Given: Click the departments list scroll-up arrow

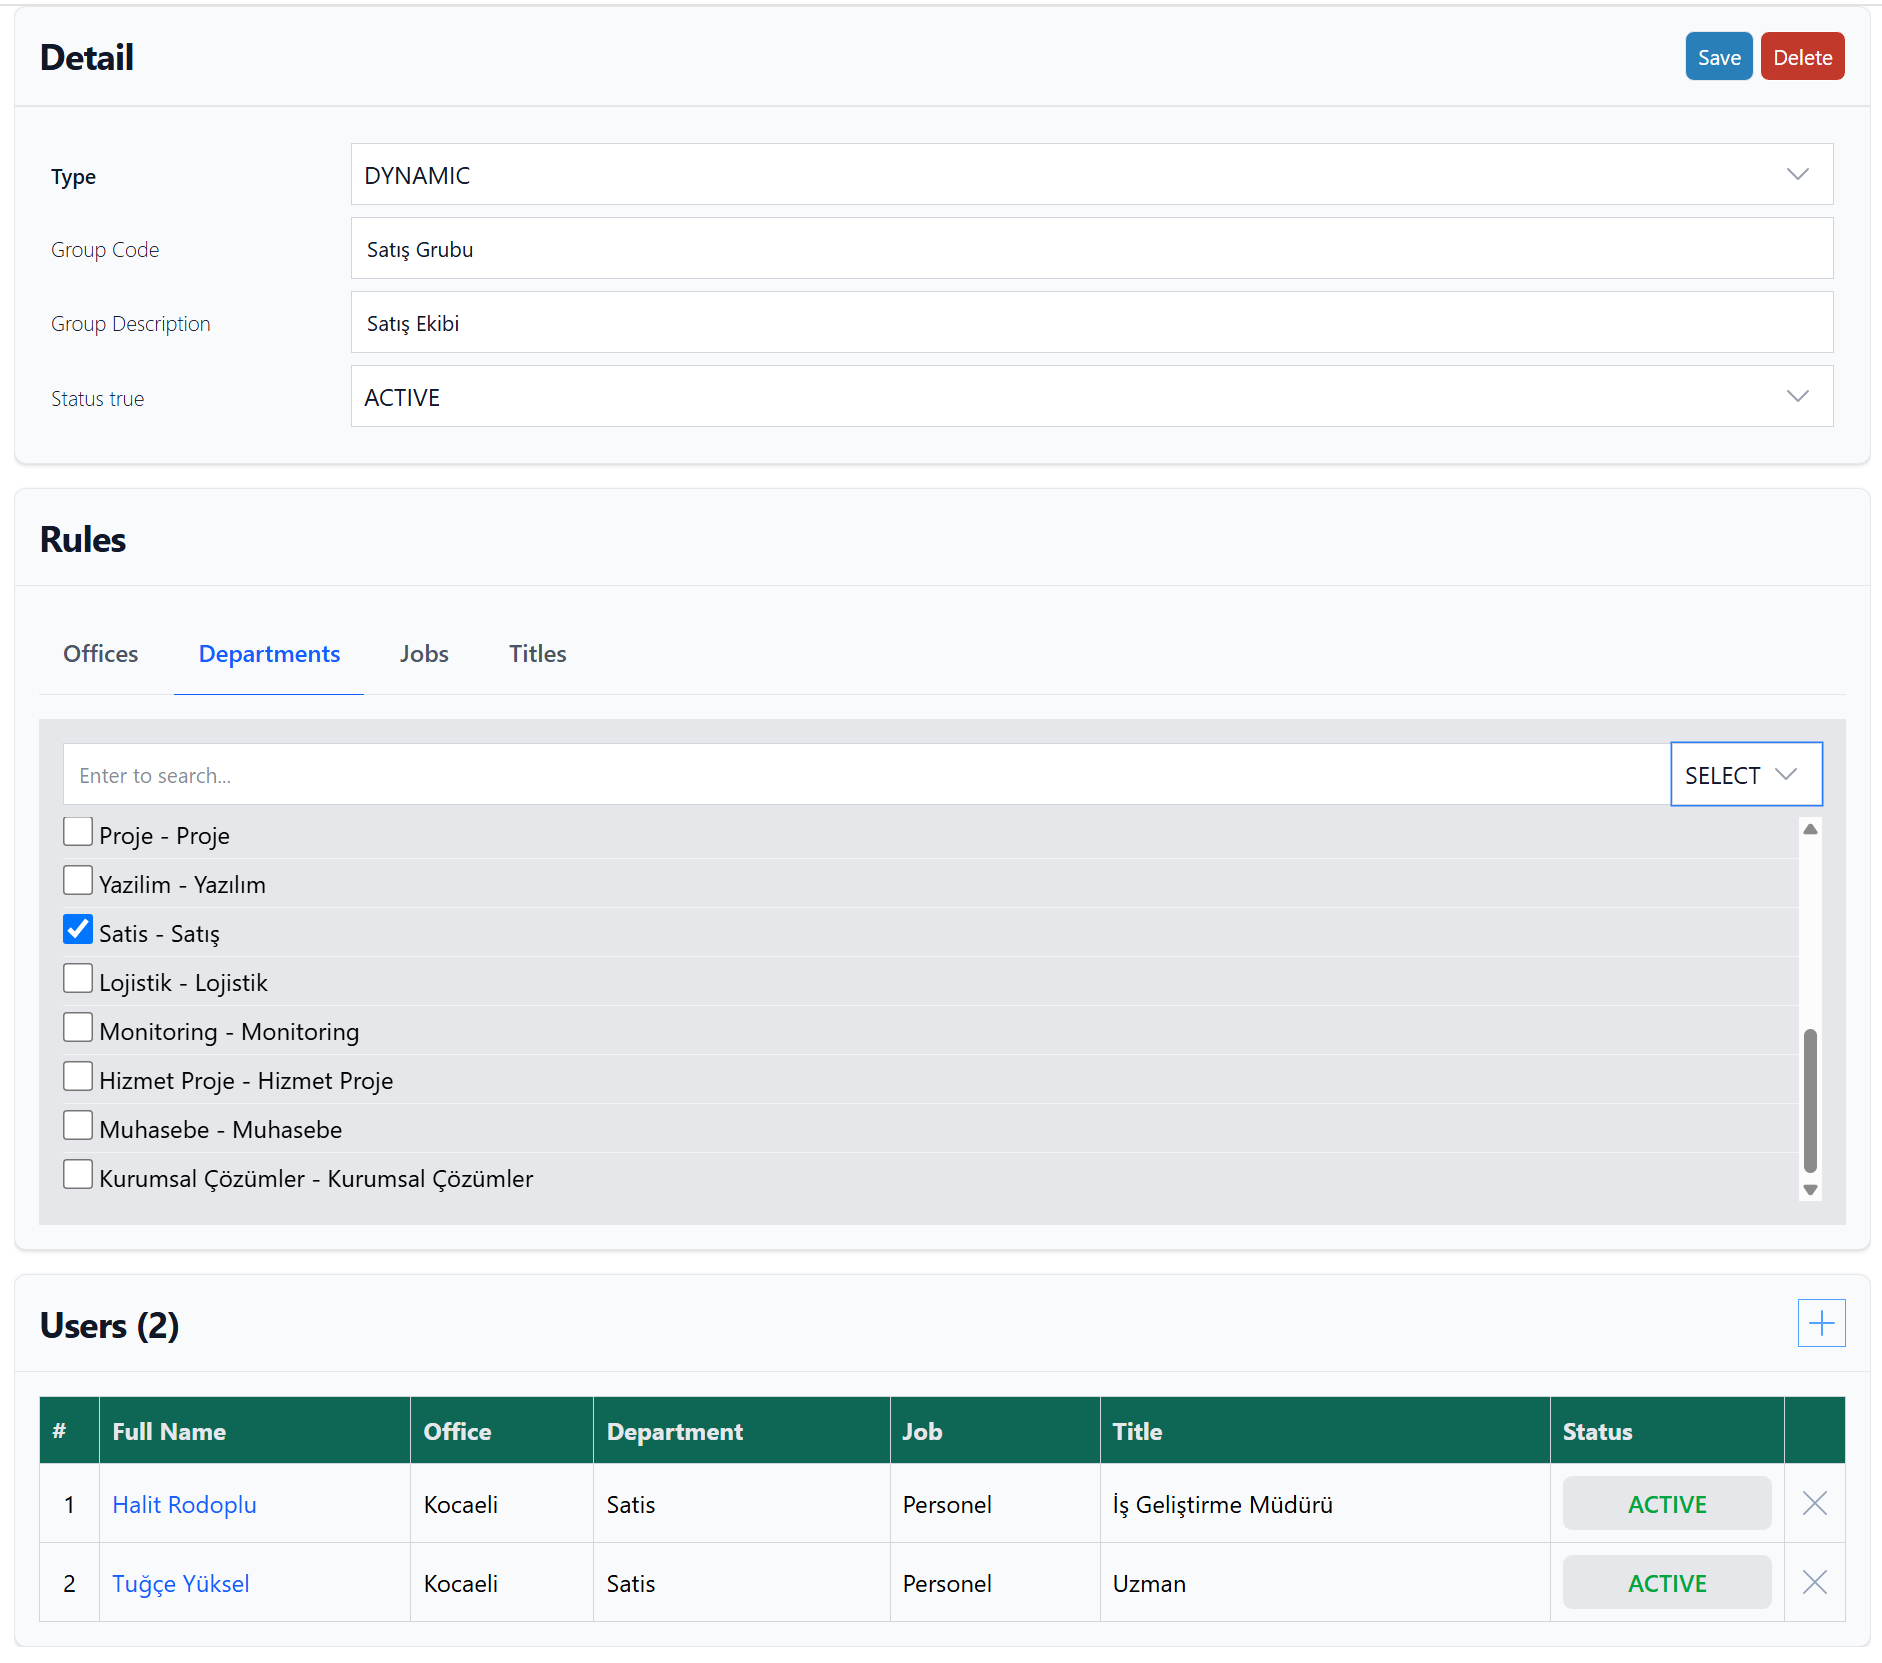Looking at the screenshot, I should (1809, 829).
